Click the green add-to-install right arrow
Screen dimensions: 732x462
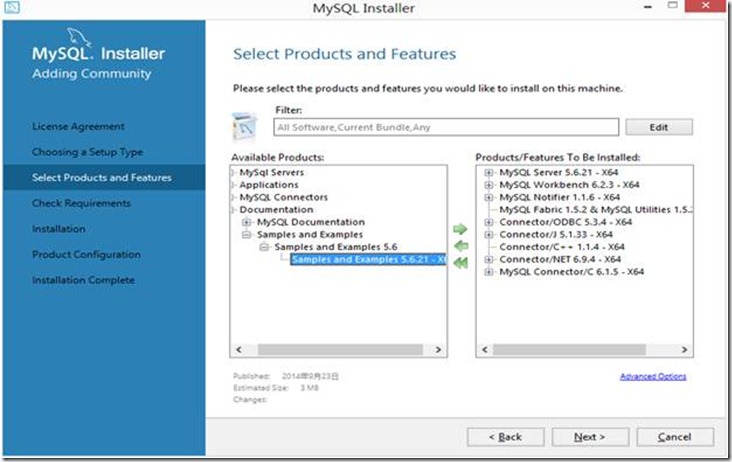click(x=460, y=229)
